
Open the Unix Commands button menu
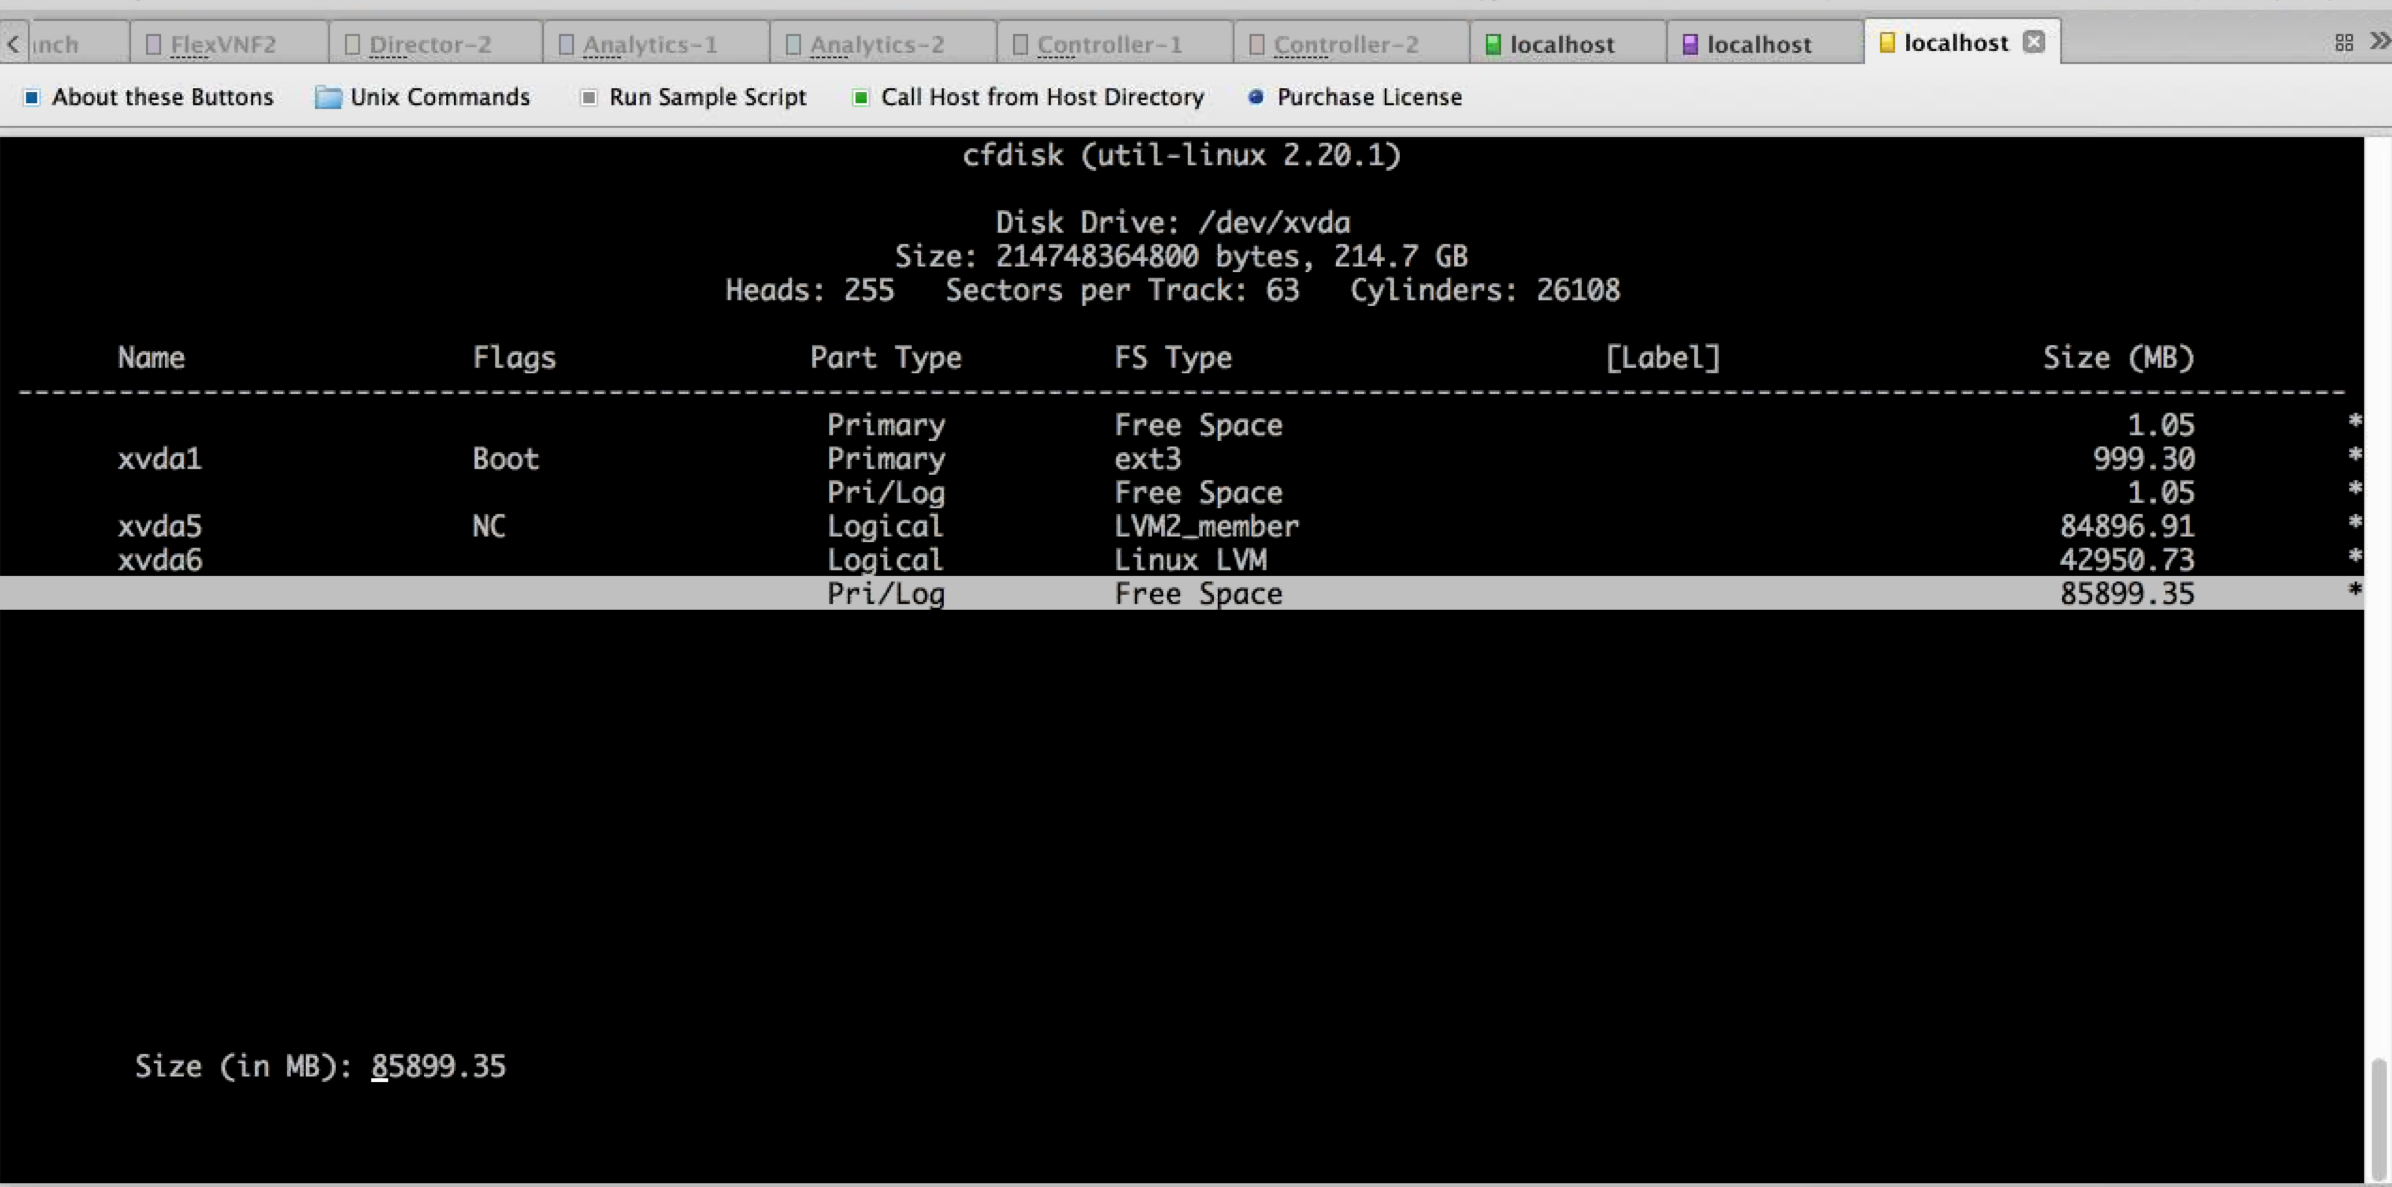440,97
